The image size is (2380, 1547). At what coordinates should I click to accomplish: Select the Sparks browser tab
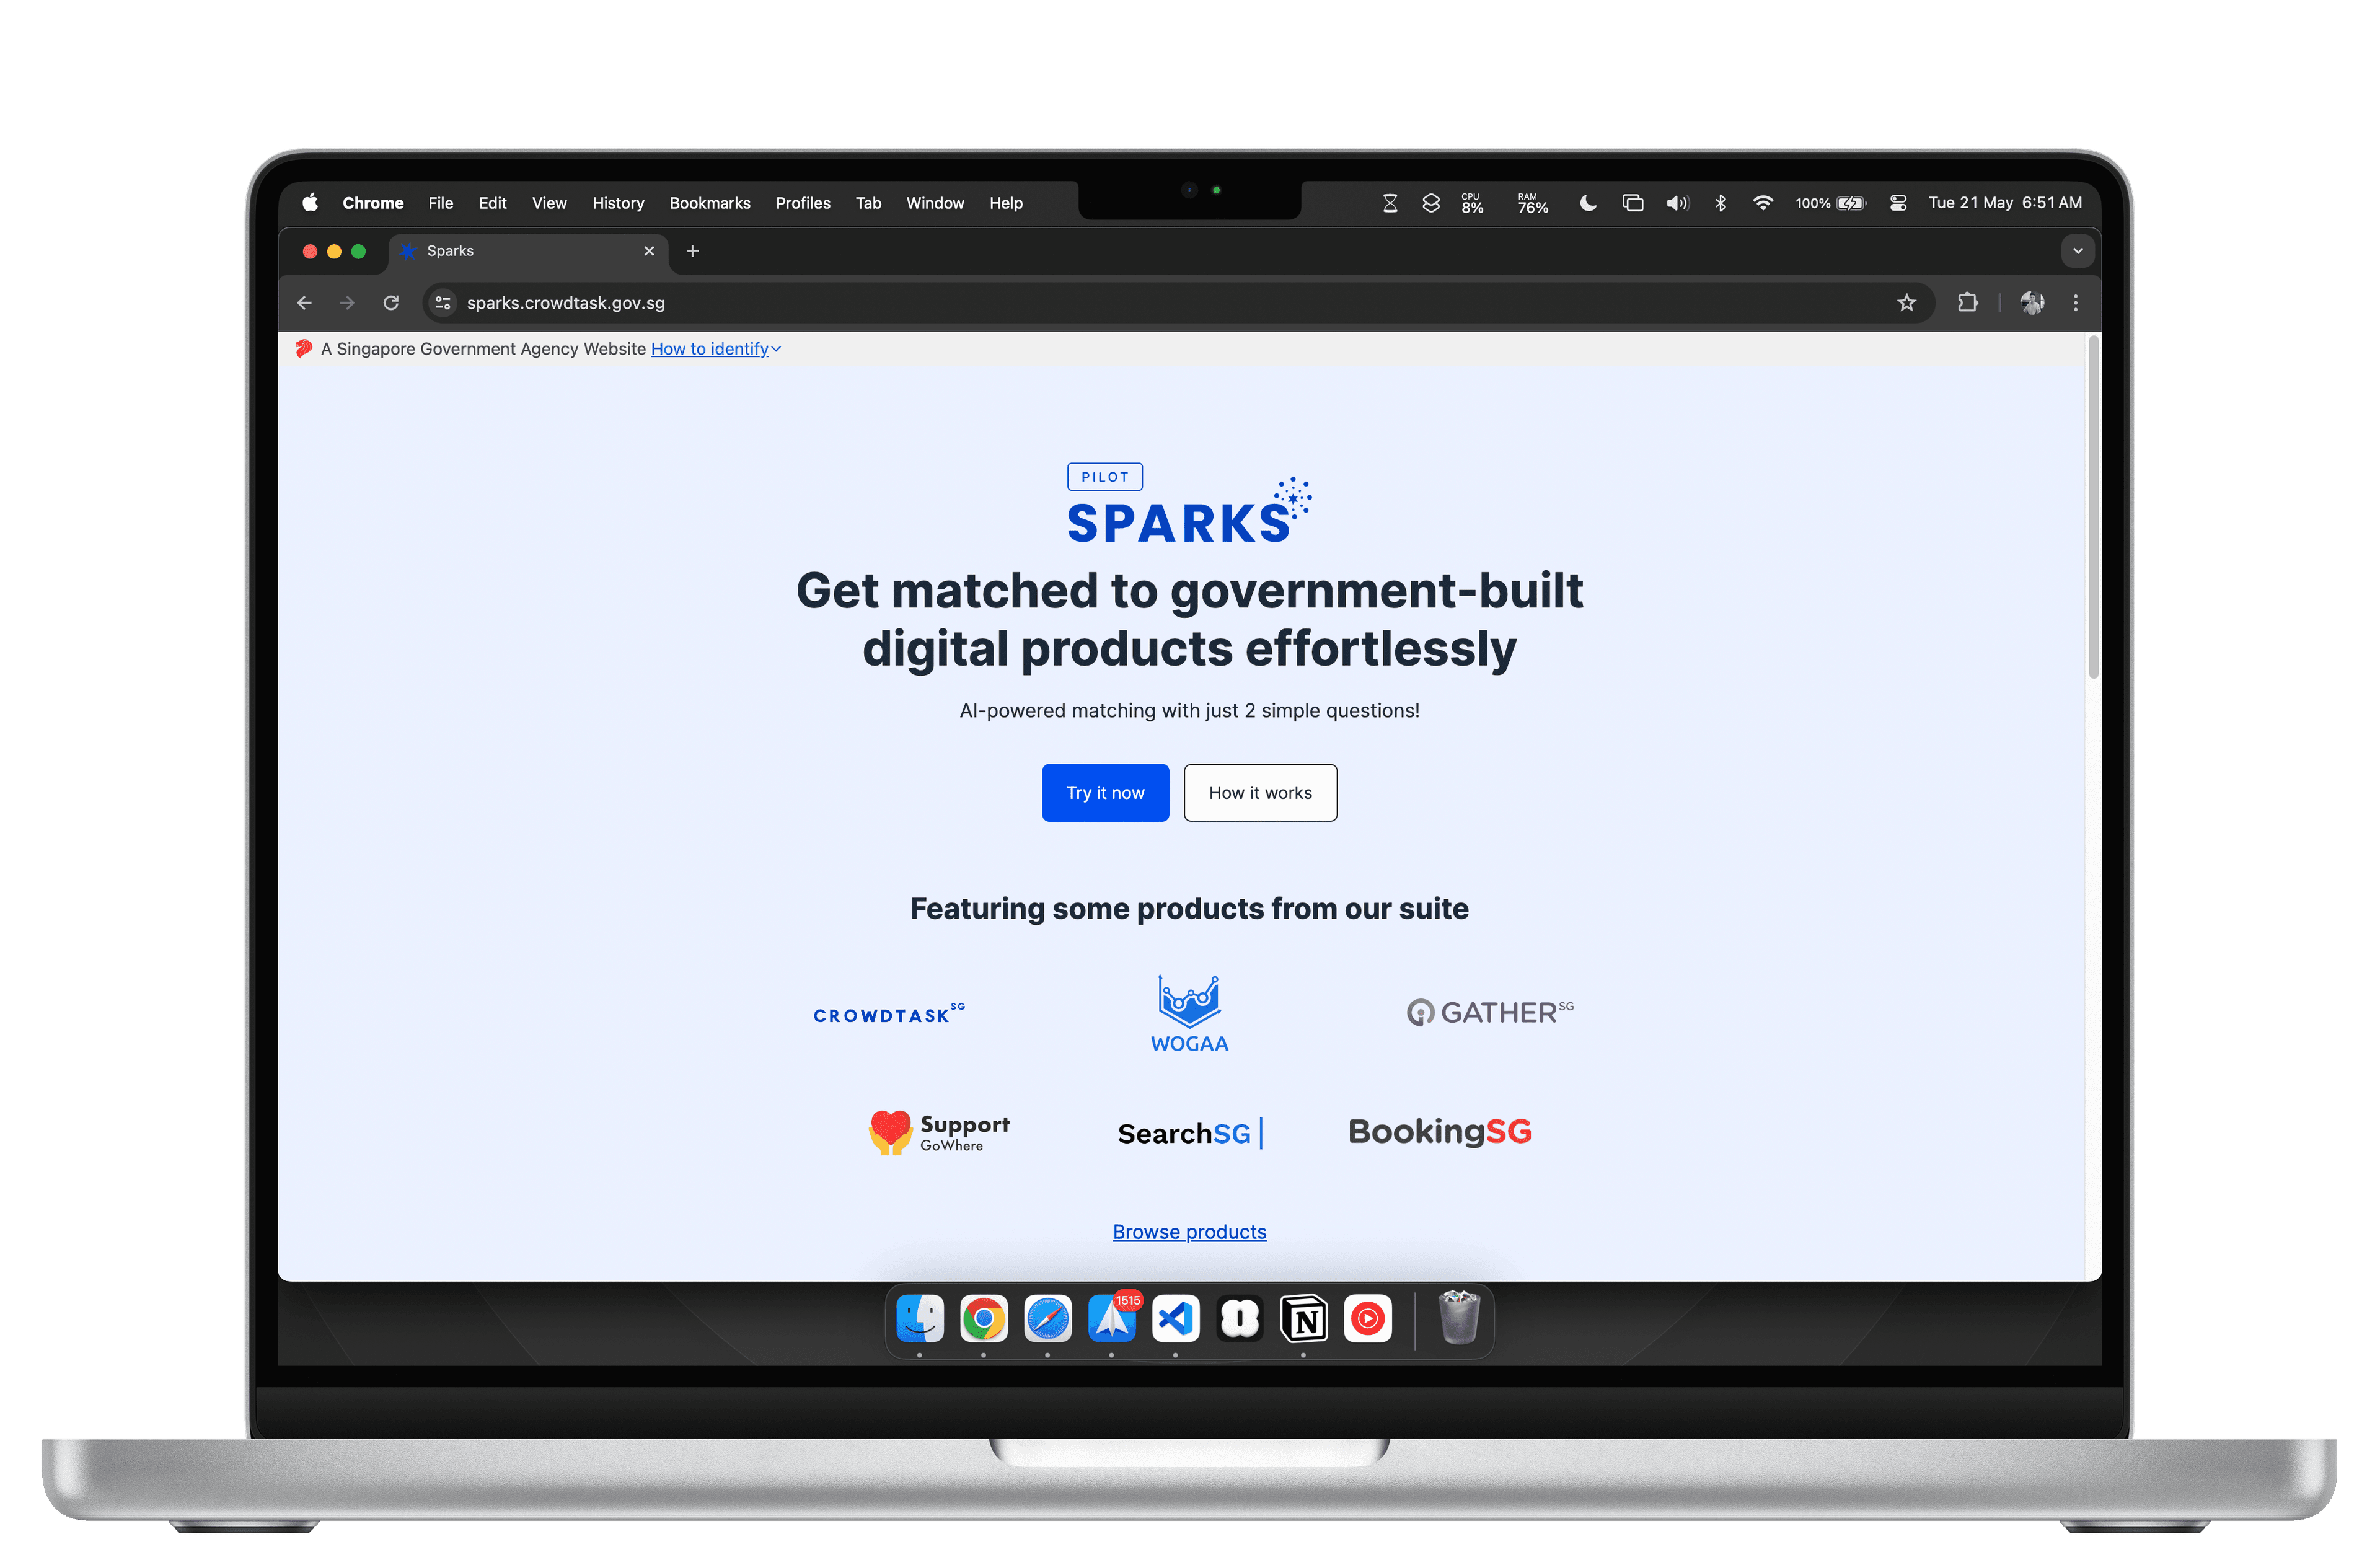pos(528,251)
